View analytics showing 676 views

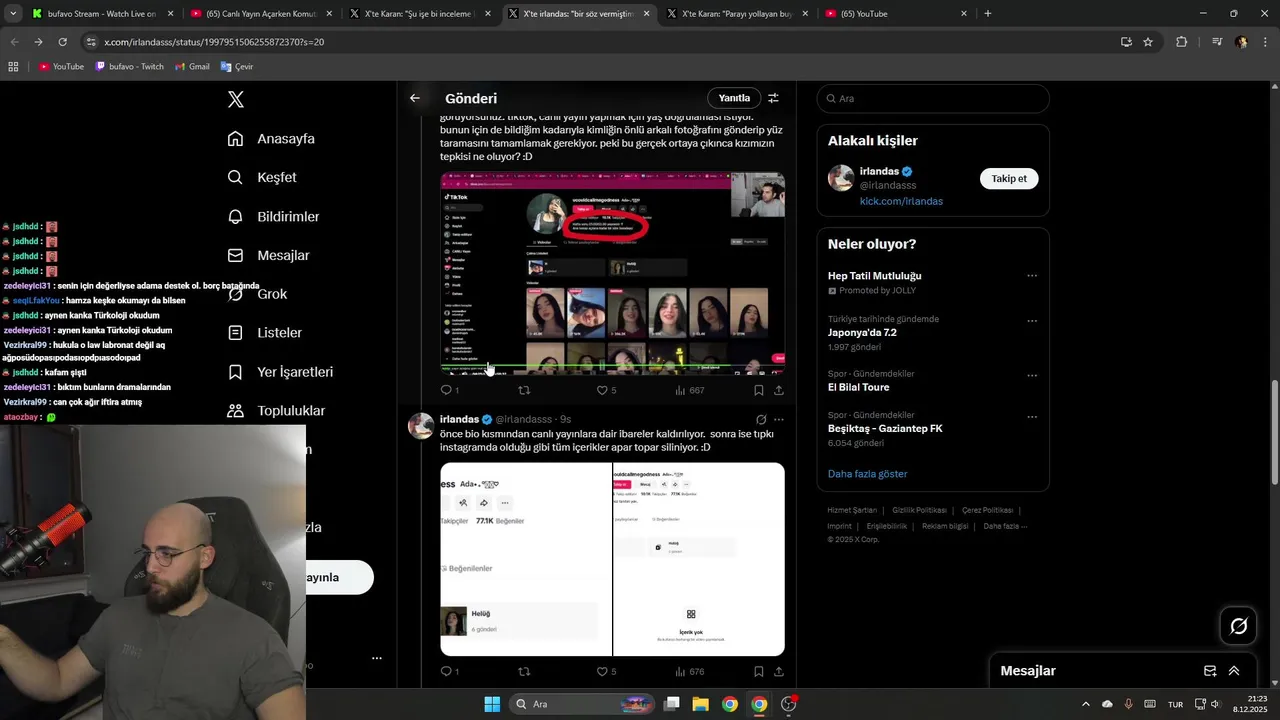coord(689,671)
